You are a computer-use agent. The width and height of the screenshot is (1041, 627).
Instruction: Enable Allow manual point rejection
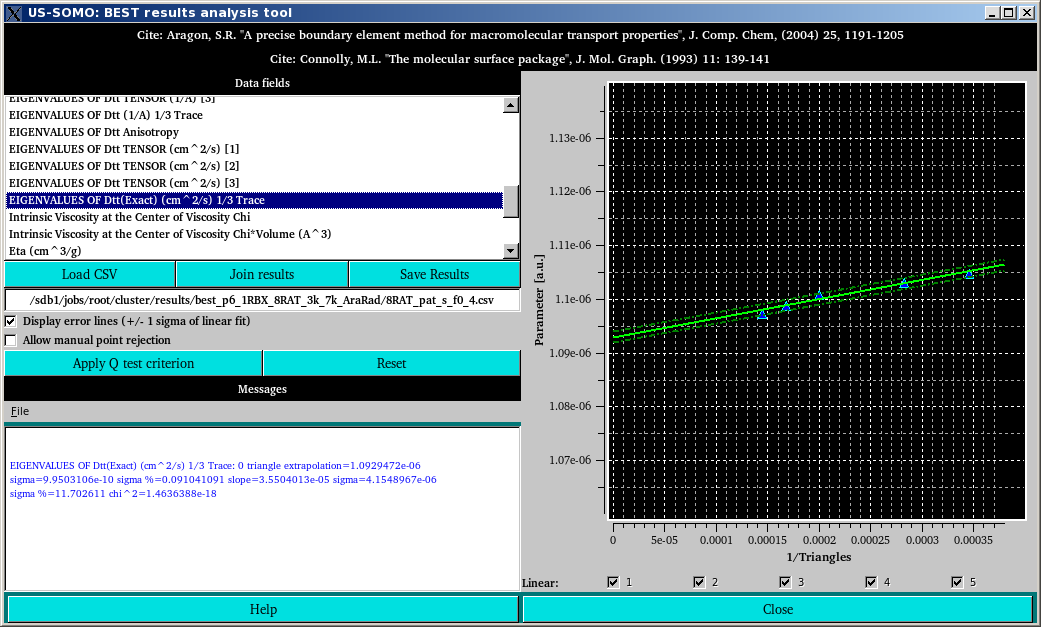(x=10, y=339)
